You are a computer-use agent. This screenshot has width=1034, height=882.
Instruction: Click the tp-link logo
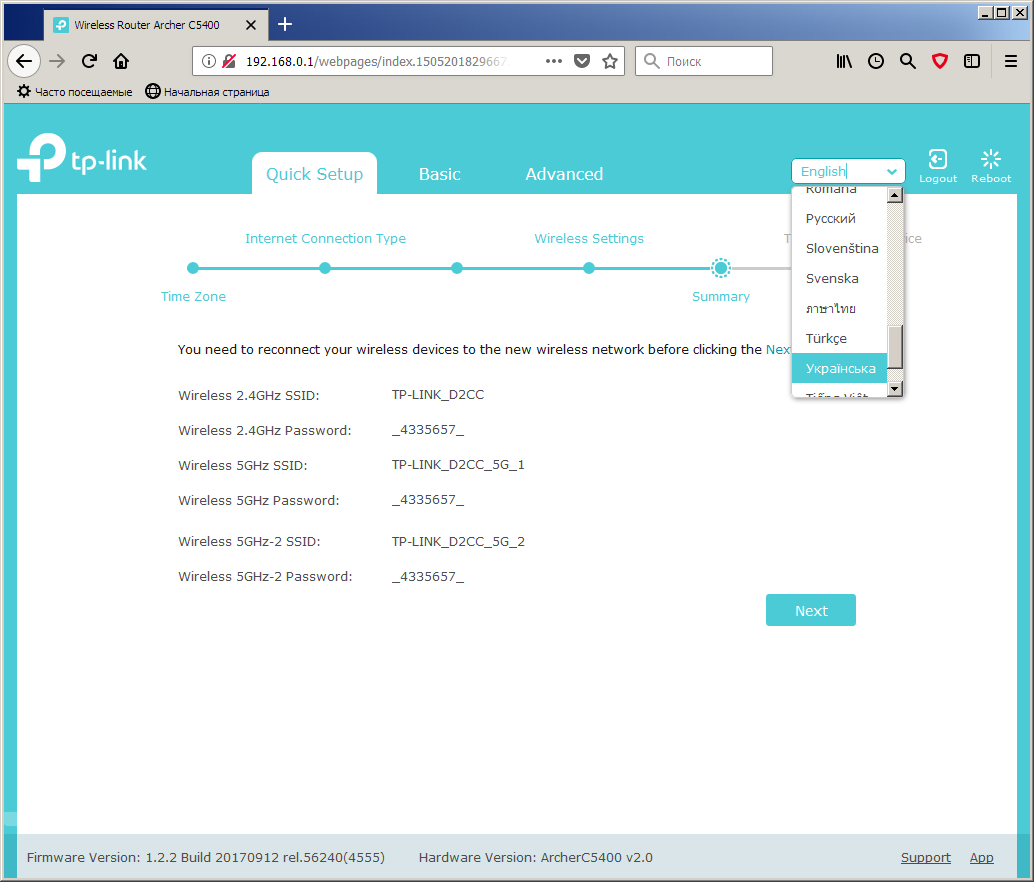82,158
